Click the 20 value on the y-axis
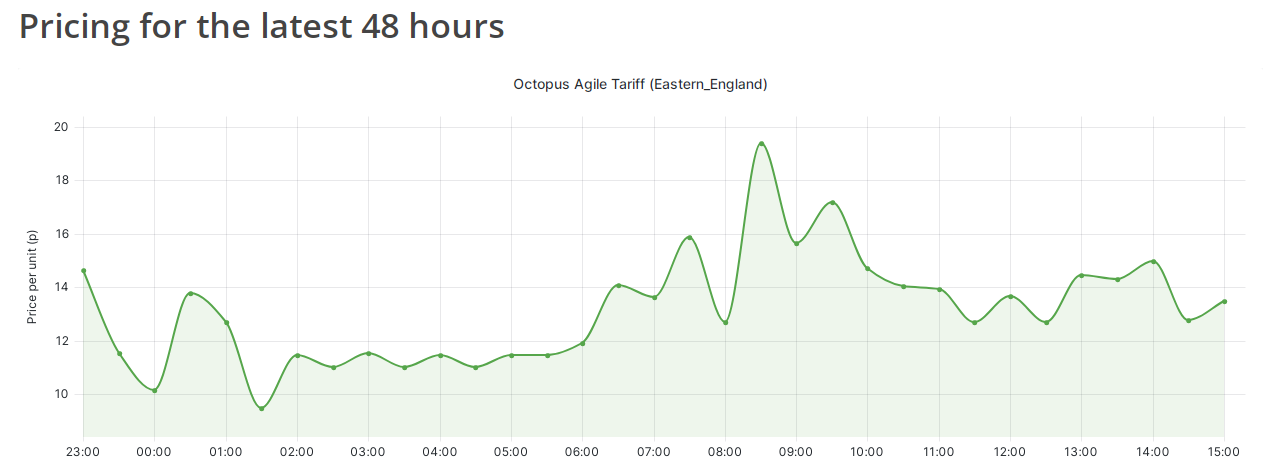Viewport: 1269px width, 463px height. coord(61,127)
